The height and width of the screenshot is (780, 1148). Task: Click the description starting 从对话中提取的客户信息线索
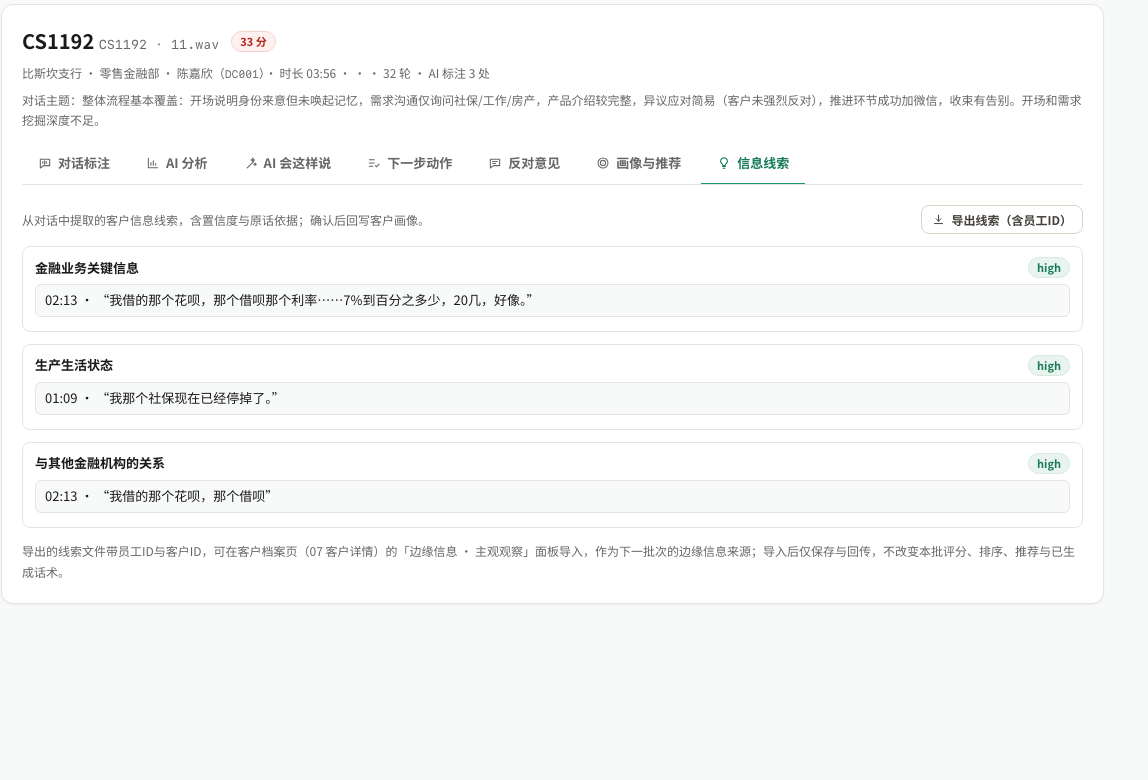tap(223, 220)
